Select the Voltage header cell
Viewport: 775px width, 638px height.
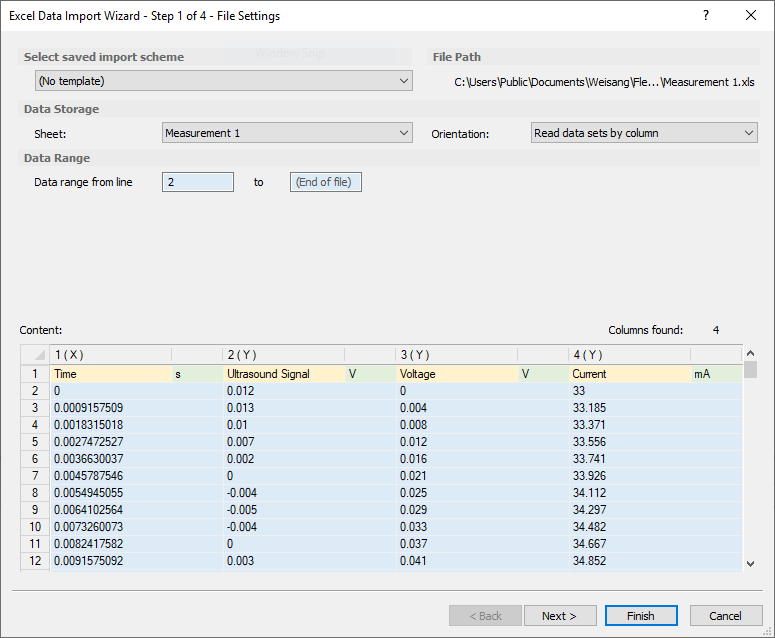coord(457,374)
